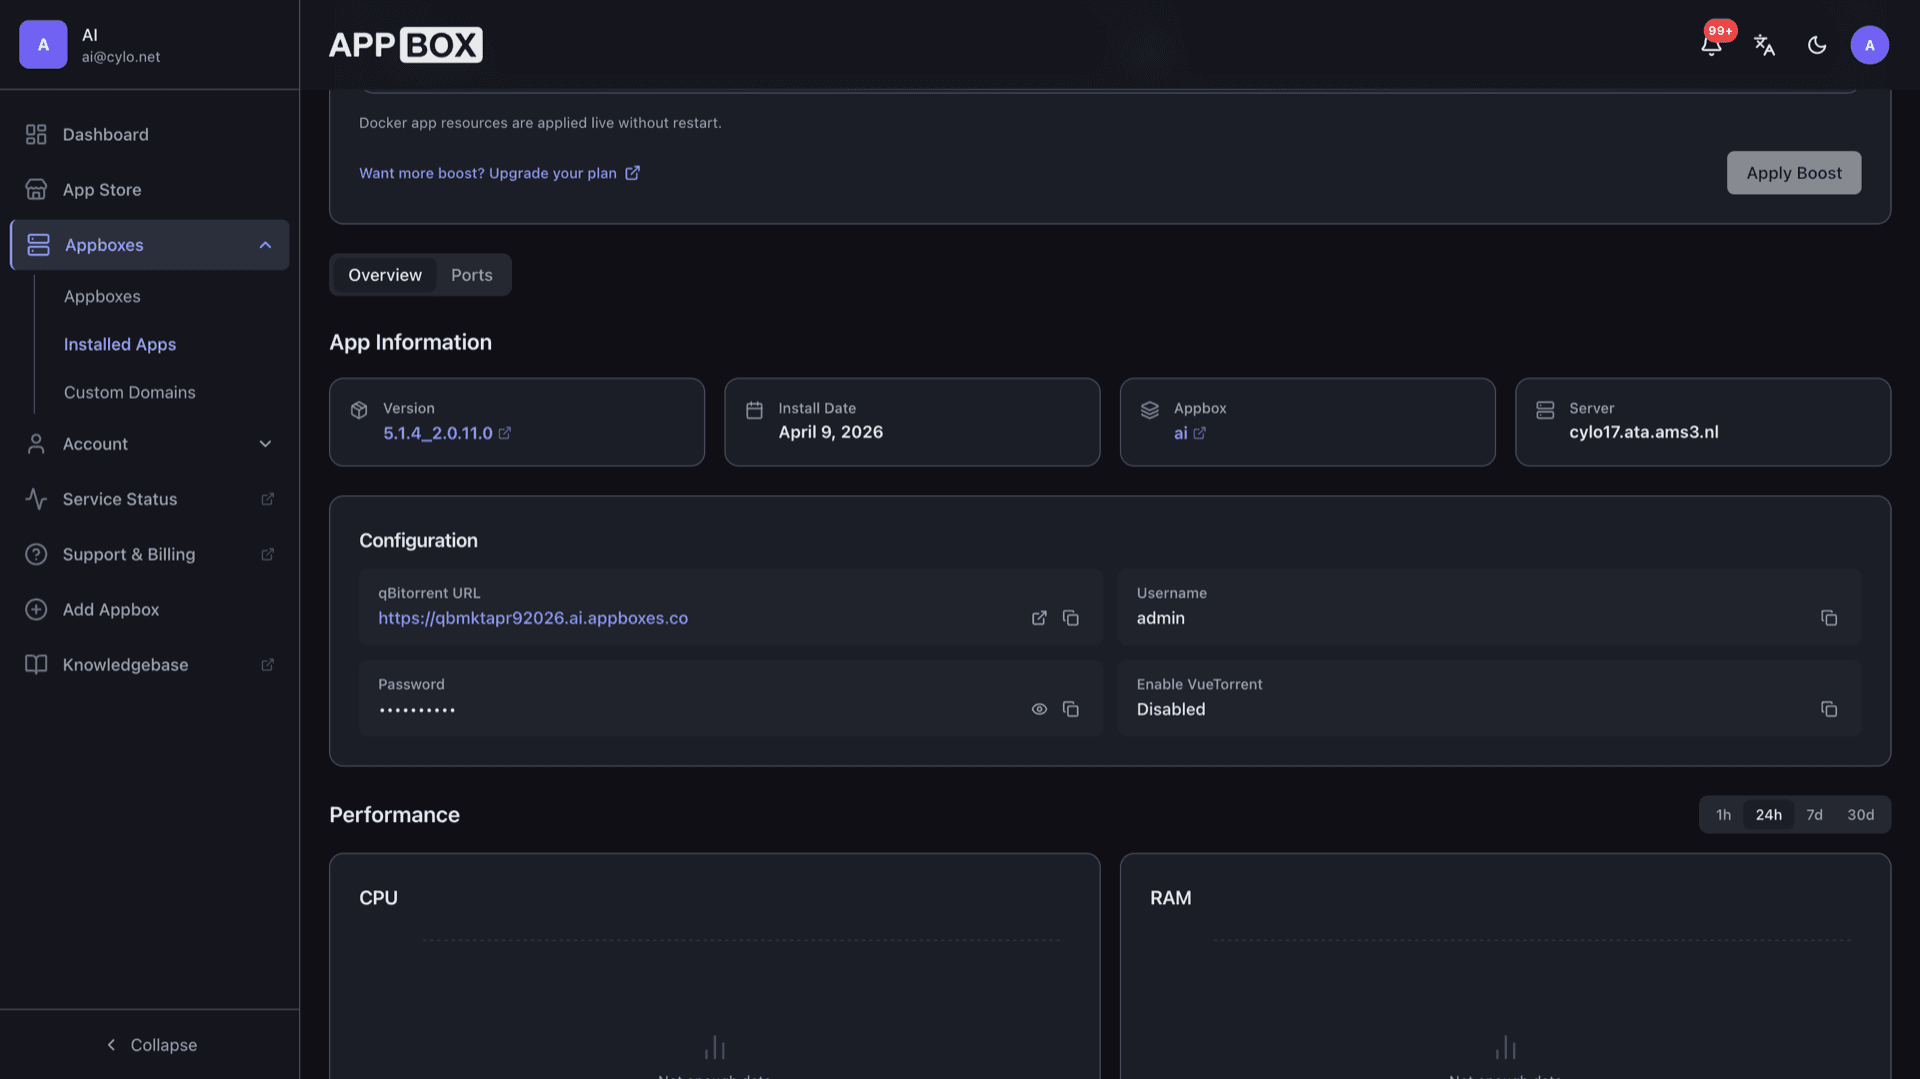Viewport: 1920px width, 1079px height.
Task: Open the language translation menu
Action: click(x=1764, y=45)
